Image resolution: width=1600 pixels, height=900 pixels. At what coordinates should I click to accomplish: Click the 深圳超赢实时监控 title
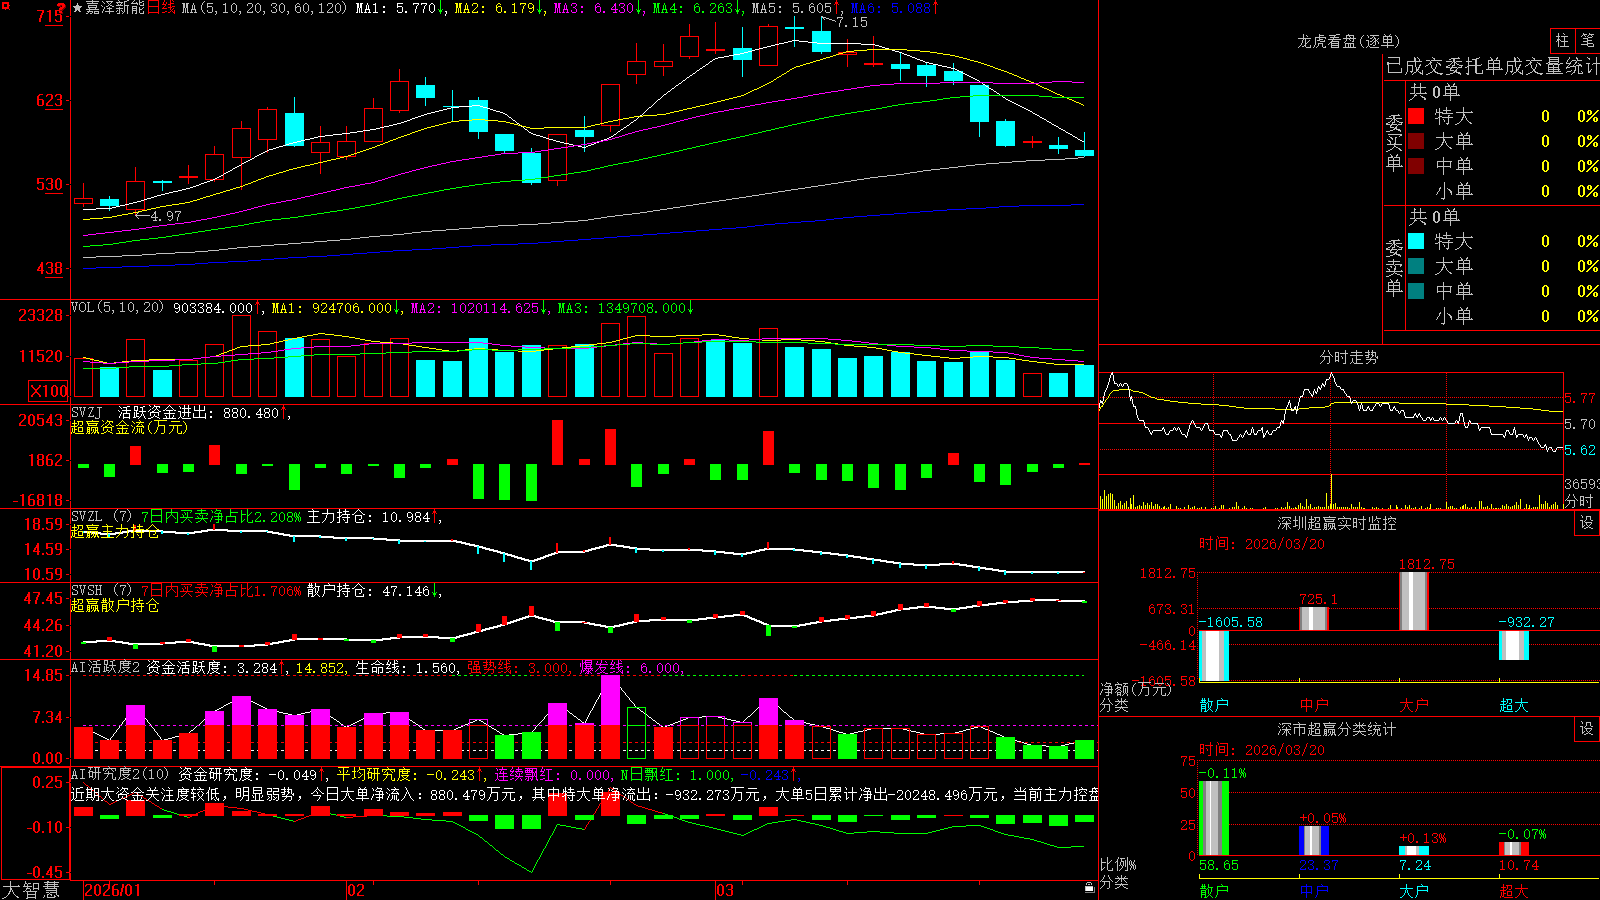coord(1337,523)
